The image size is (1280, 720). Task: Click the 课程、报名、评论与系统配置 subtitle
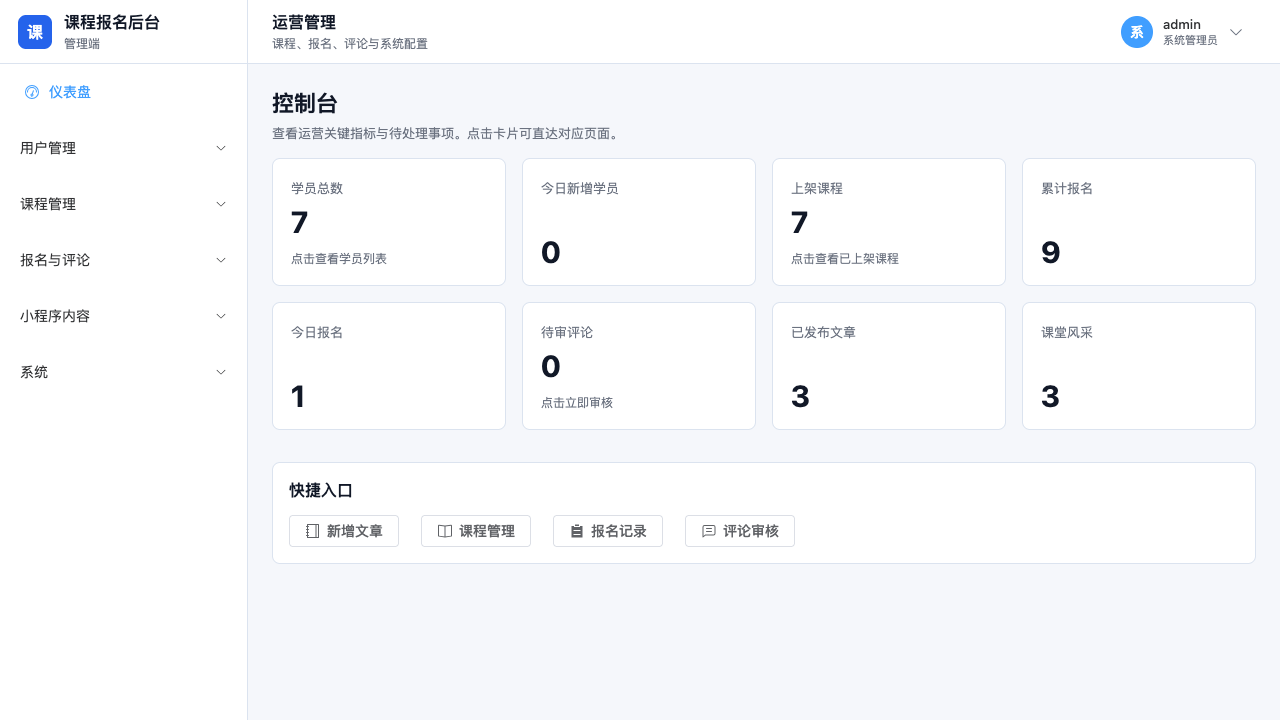(x=350, y=44)
